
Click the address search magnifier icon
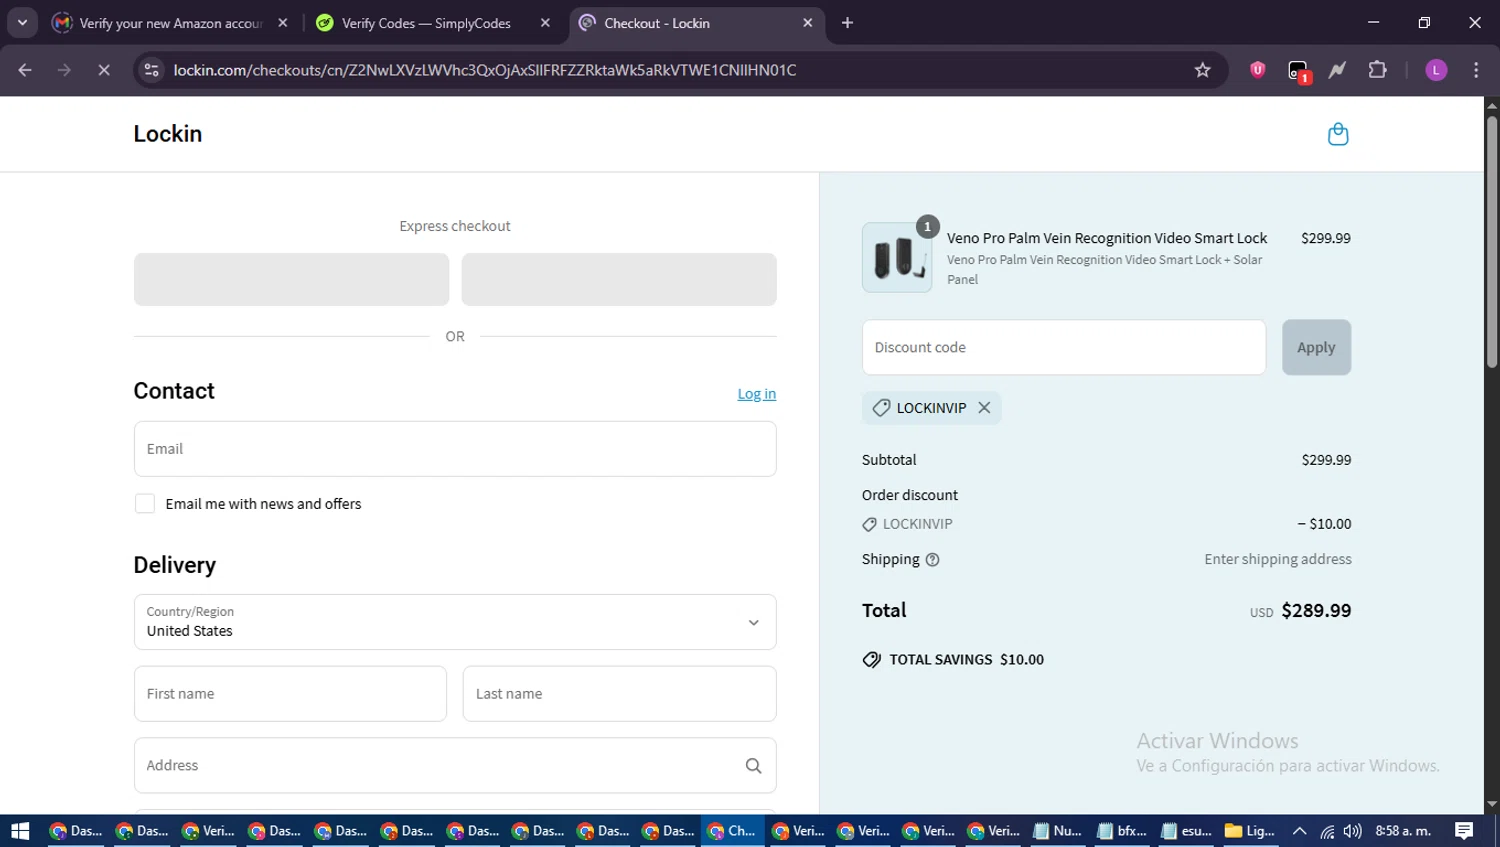753,766
